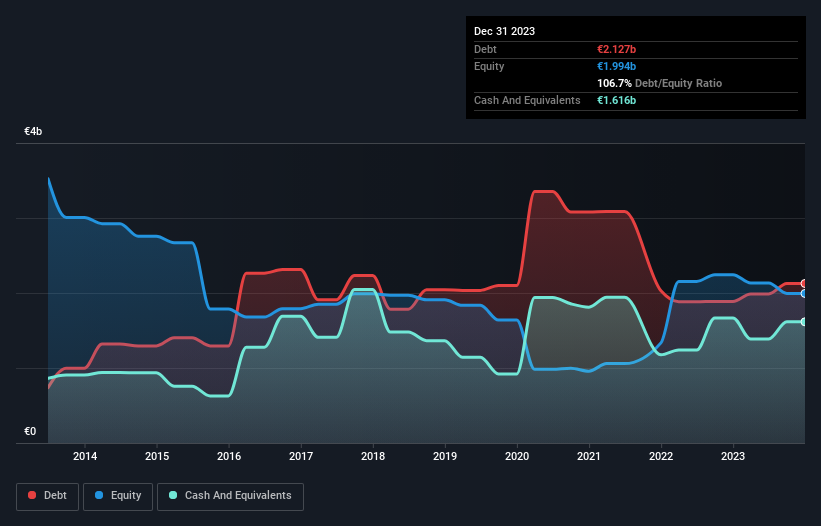821x526 pixels.
Task: Click the teal Cash legend dot
Action: point(173,495)
